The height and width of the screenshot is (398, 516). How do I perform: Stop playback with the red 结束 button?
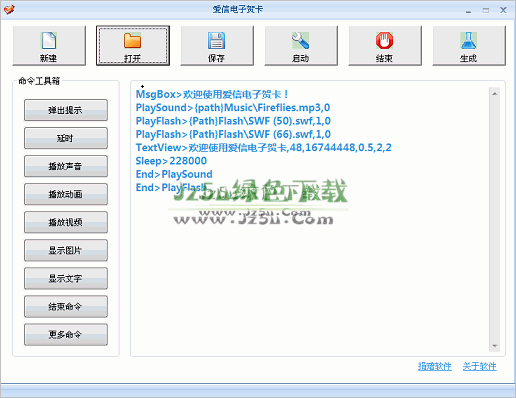[x=385, y=46]
